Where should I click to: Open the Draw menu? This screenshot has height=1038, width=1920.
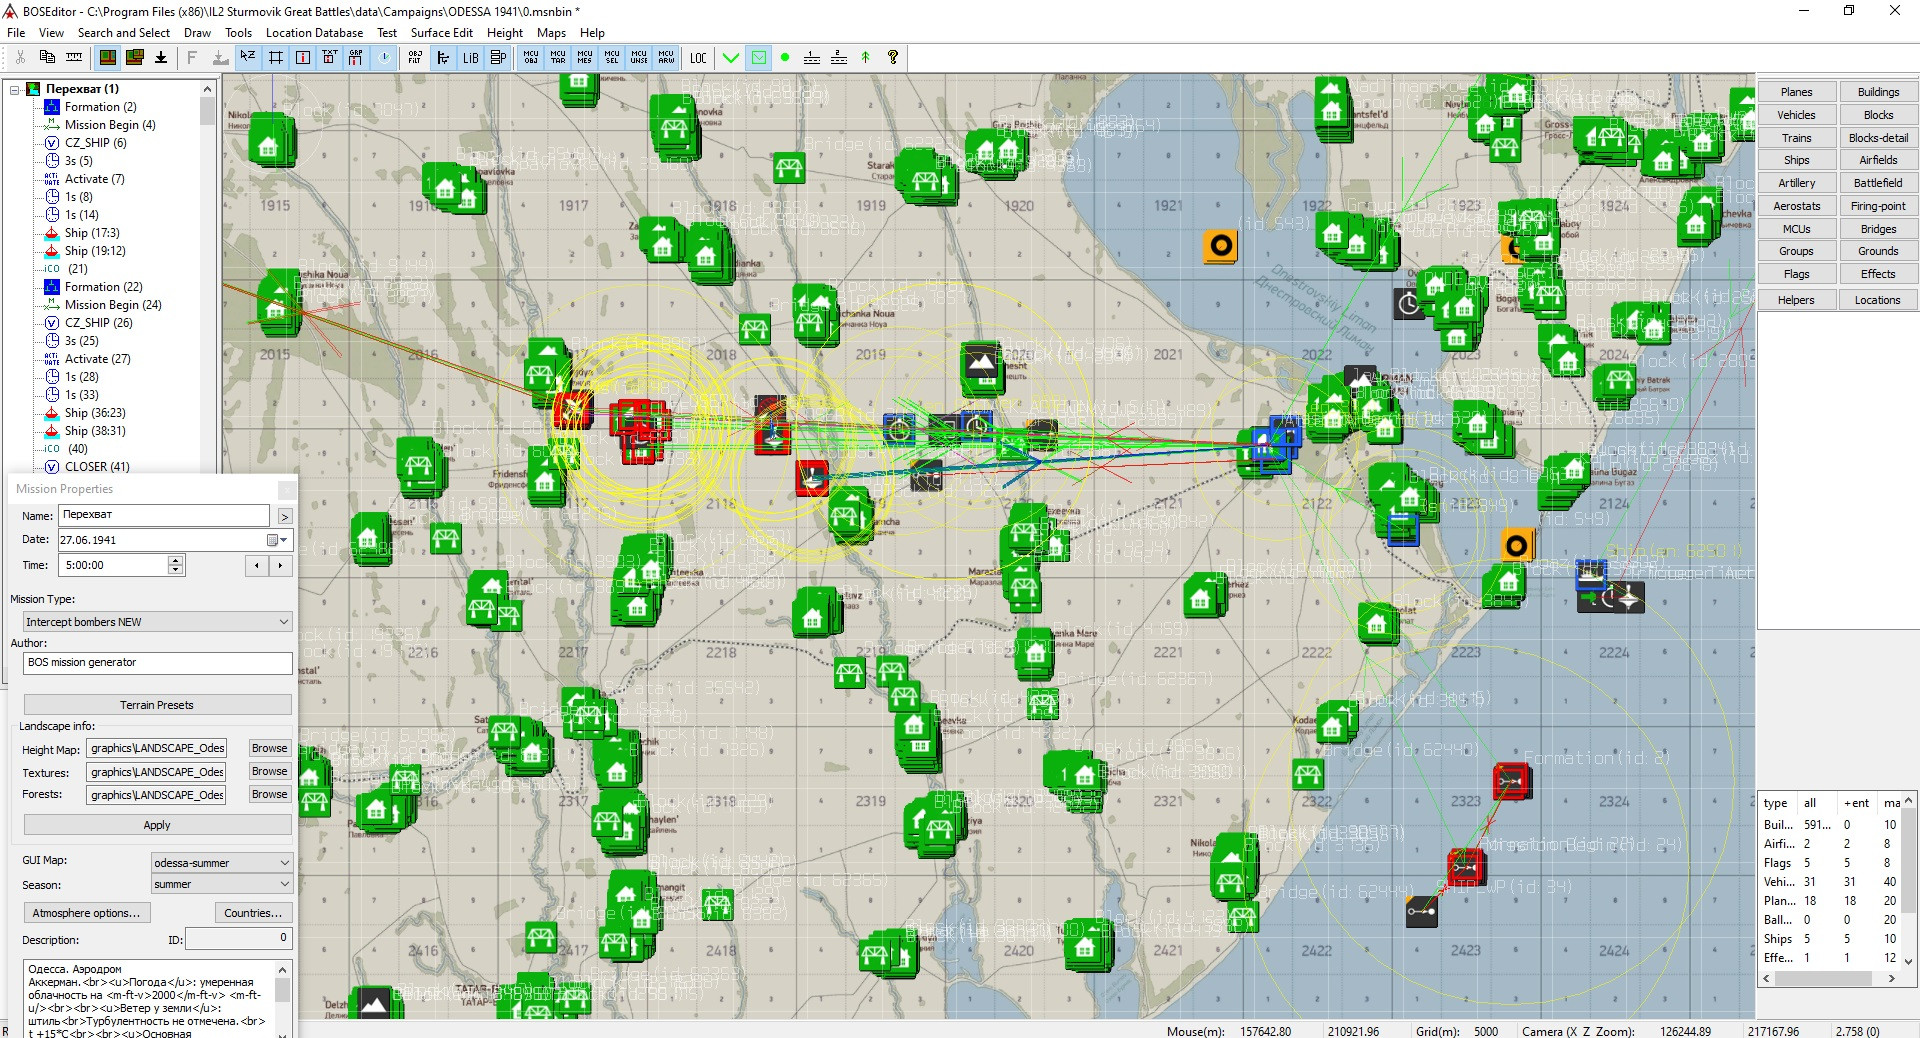197,33
